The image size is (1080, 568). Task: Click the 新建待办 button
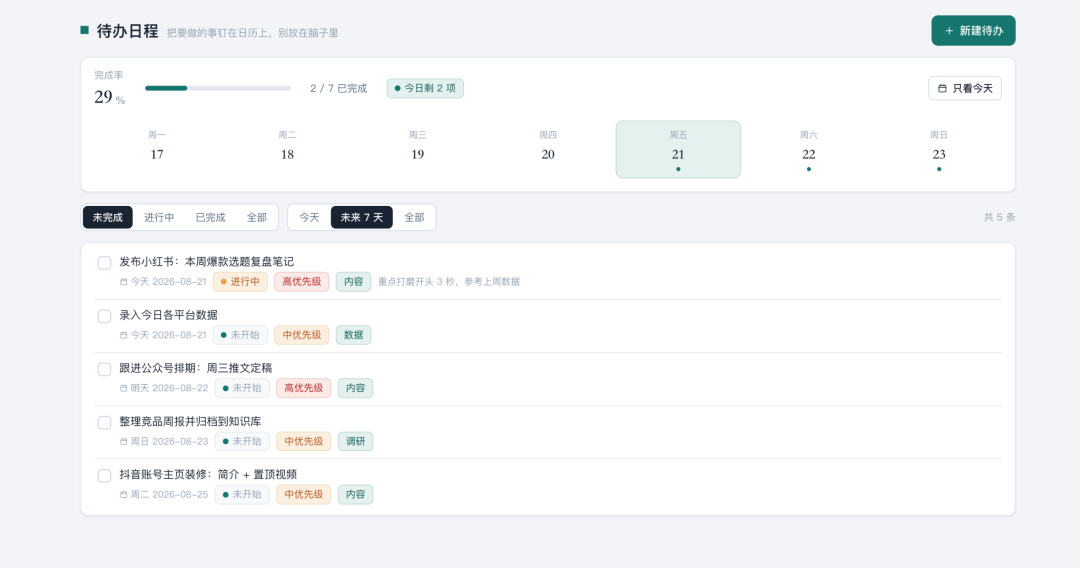pyautogui.click(x=973, y=31)
